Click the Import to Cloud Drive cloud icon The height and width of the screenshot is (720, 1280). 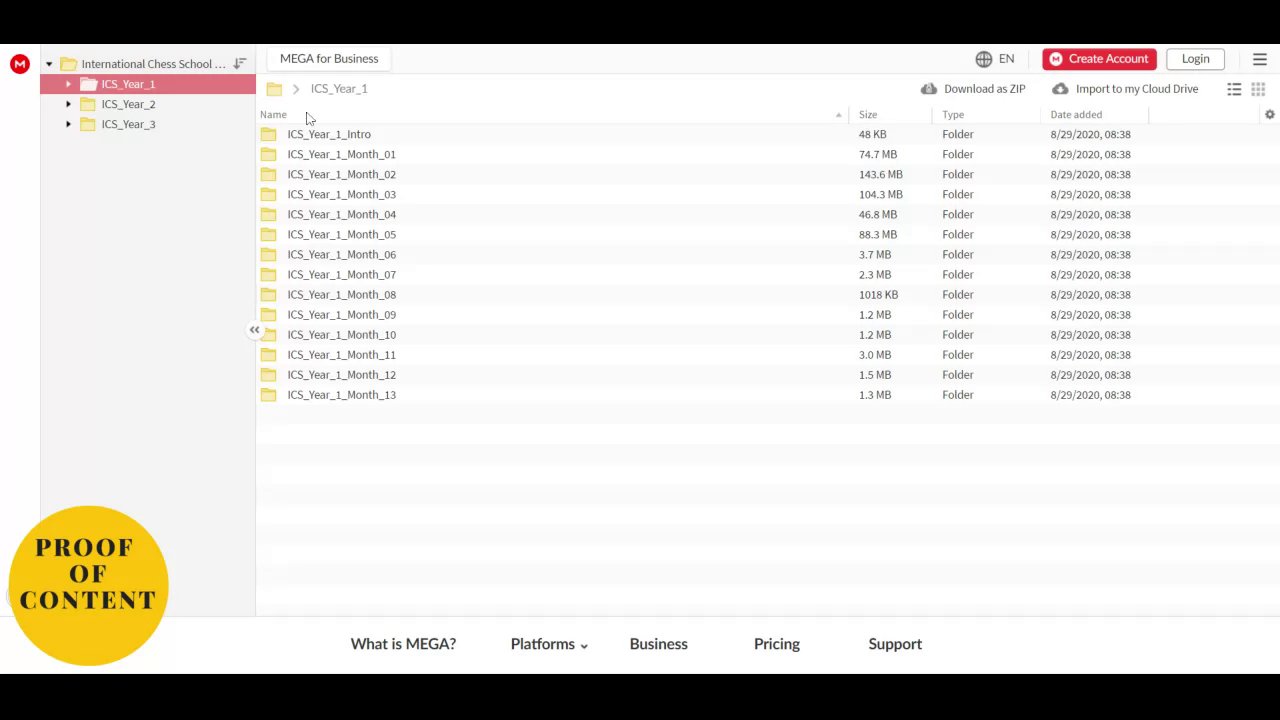click(x=1060, y=89)
